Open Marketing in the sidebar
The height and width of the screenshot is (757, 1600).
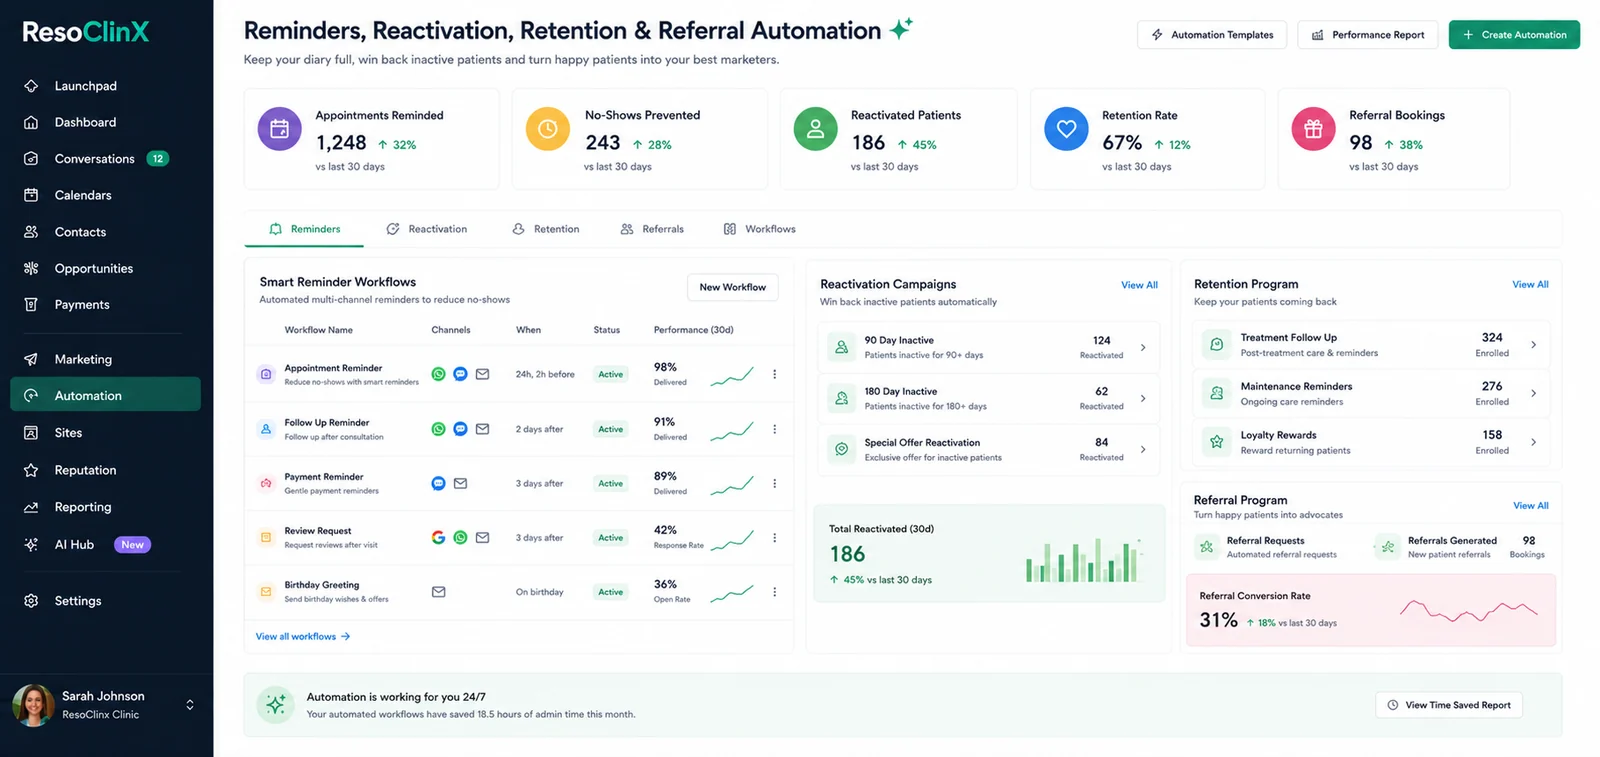(105, 359)
